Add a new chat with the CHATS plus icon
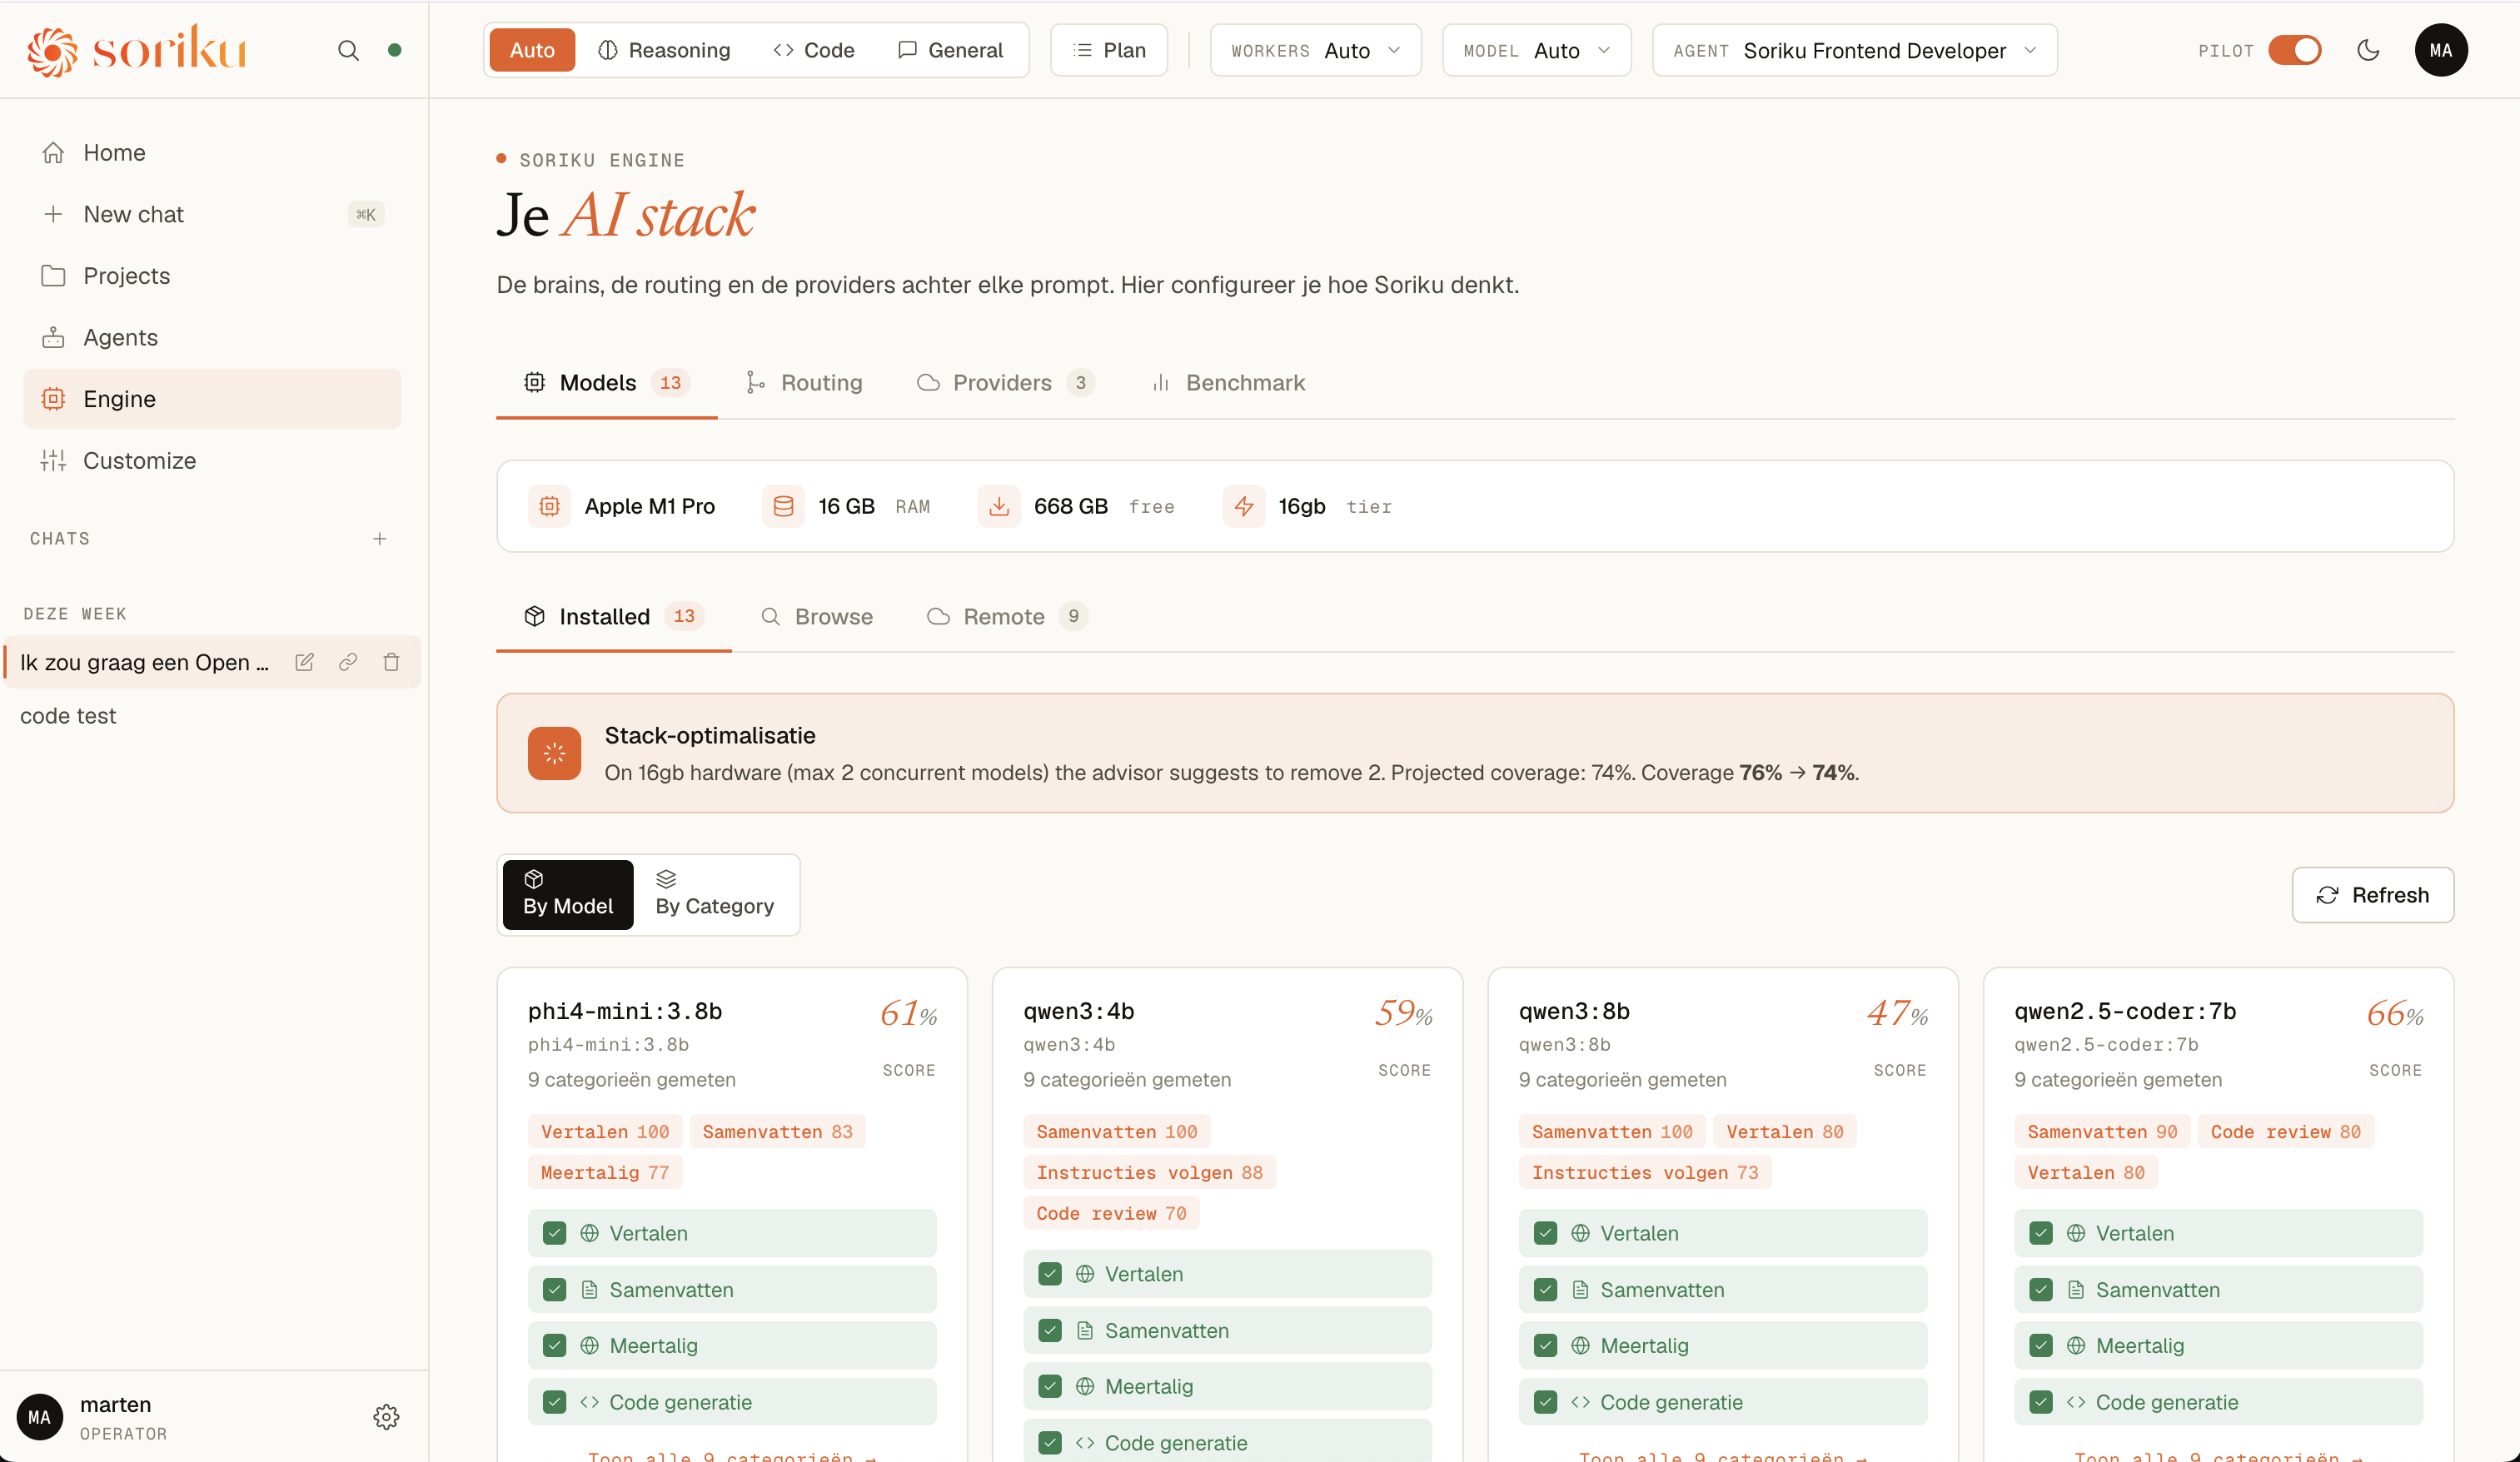2520x1462 pixels. click(380, 539)
